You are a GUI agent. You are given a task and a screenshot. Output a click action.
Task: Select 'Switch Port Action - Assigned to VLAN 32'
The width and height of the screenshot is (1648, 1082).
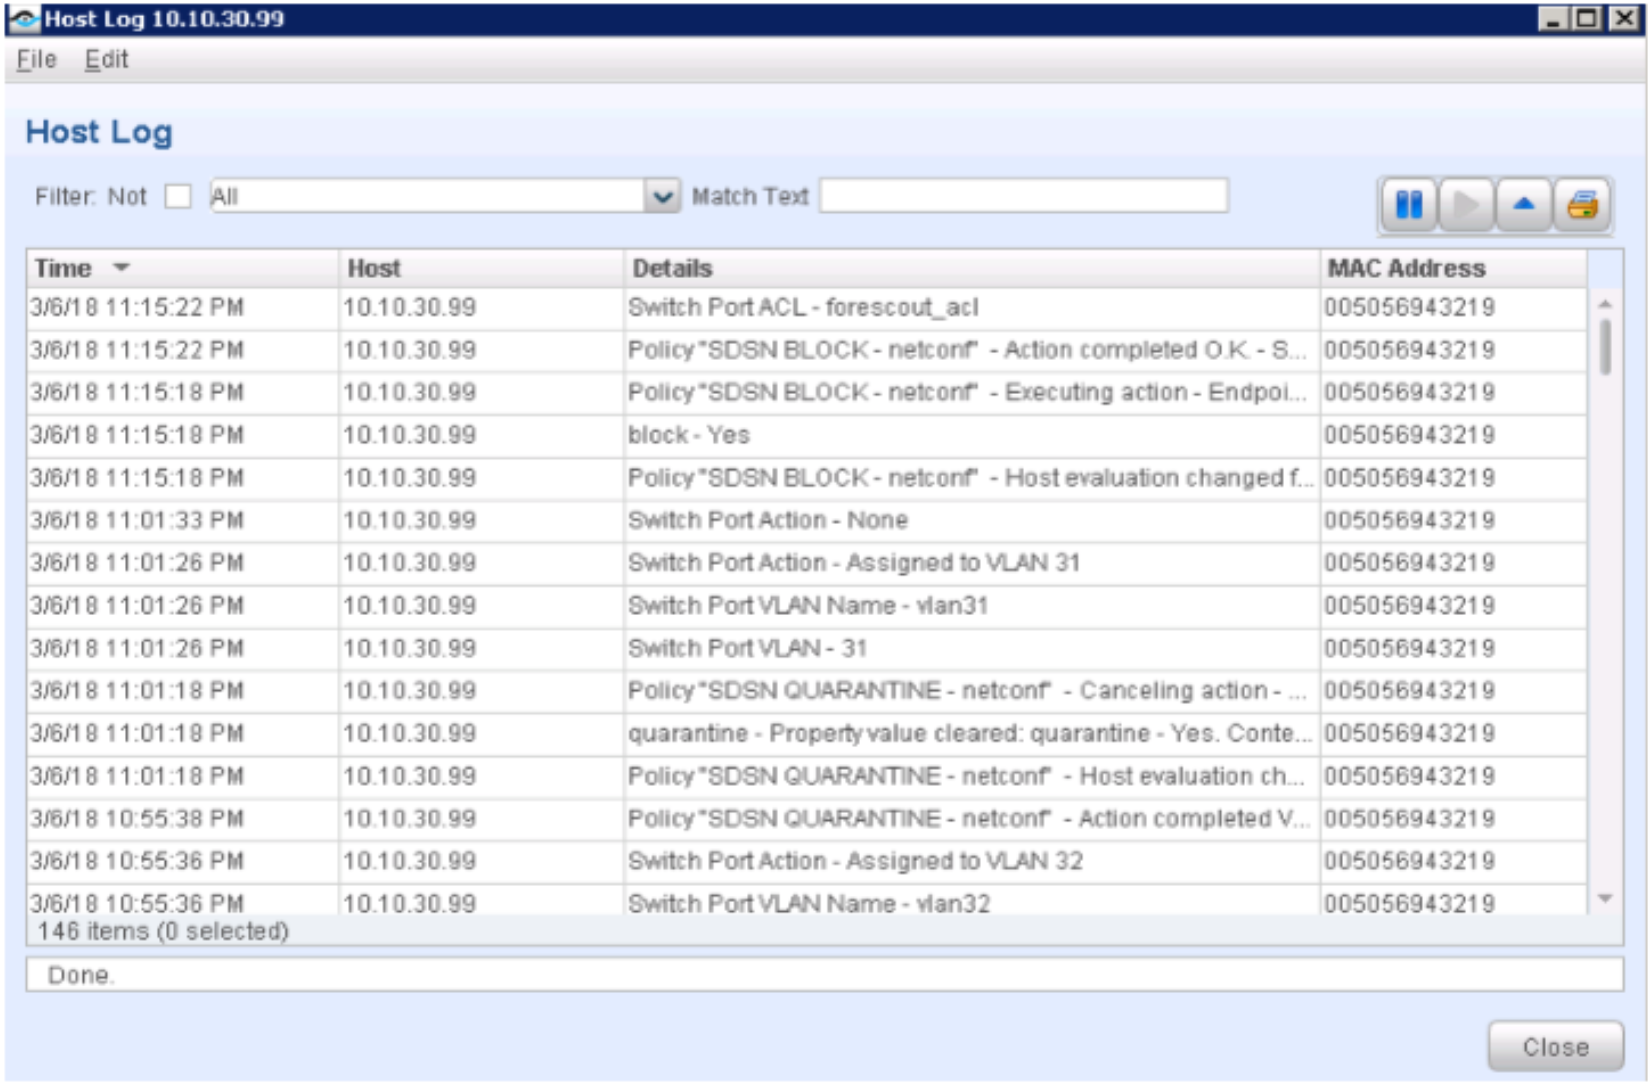point(806,861)
